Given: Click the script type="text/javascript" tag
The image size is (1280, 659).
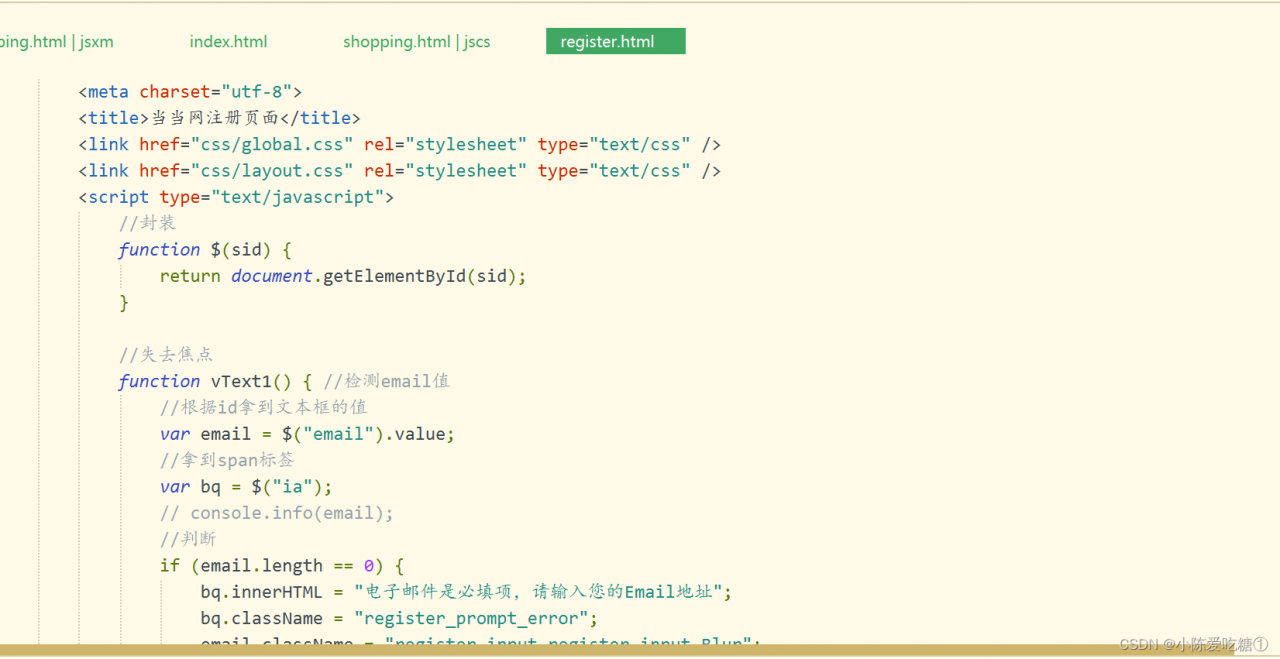Looking at the screenshot, I should (235, 196).
